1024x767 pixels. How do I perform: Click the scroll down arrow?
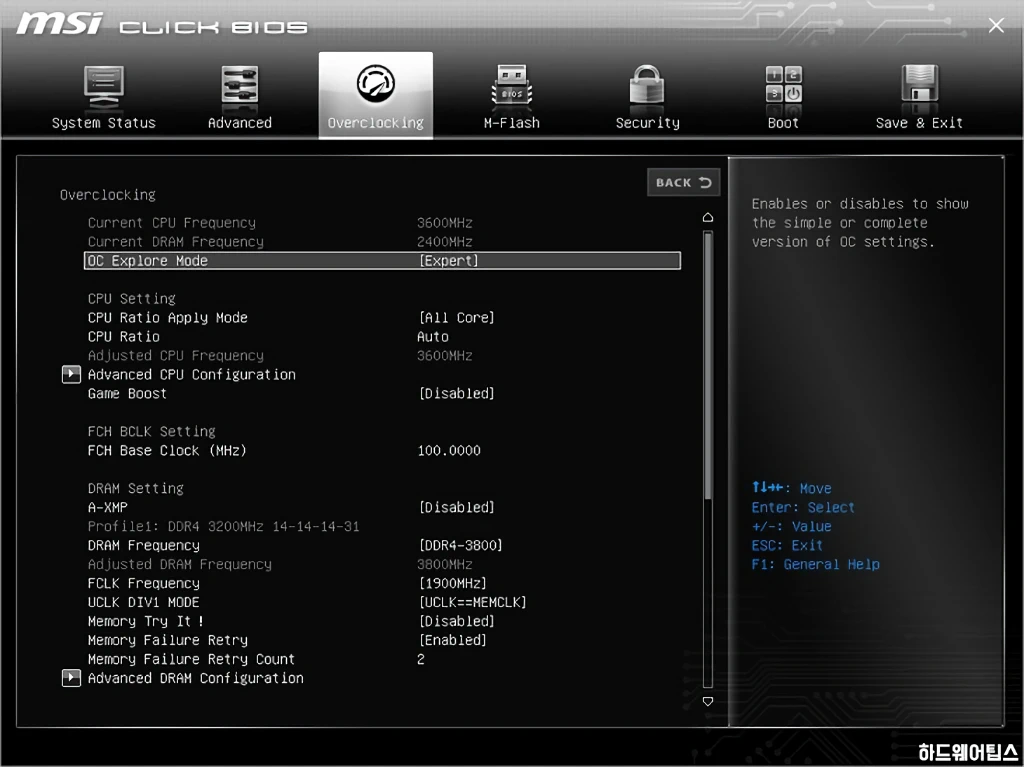[708, 701]
